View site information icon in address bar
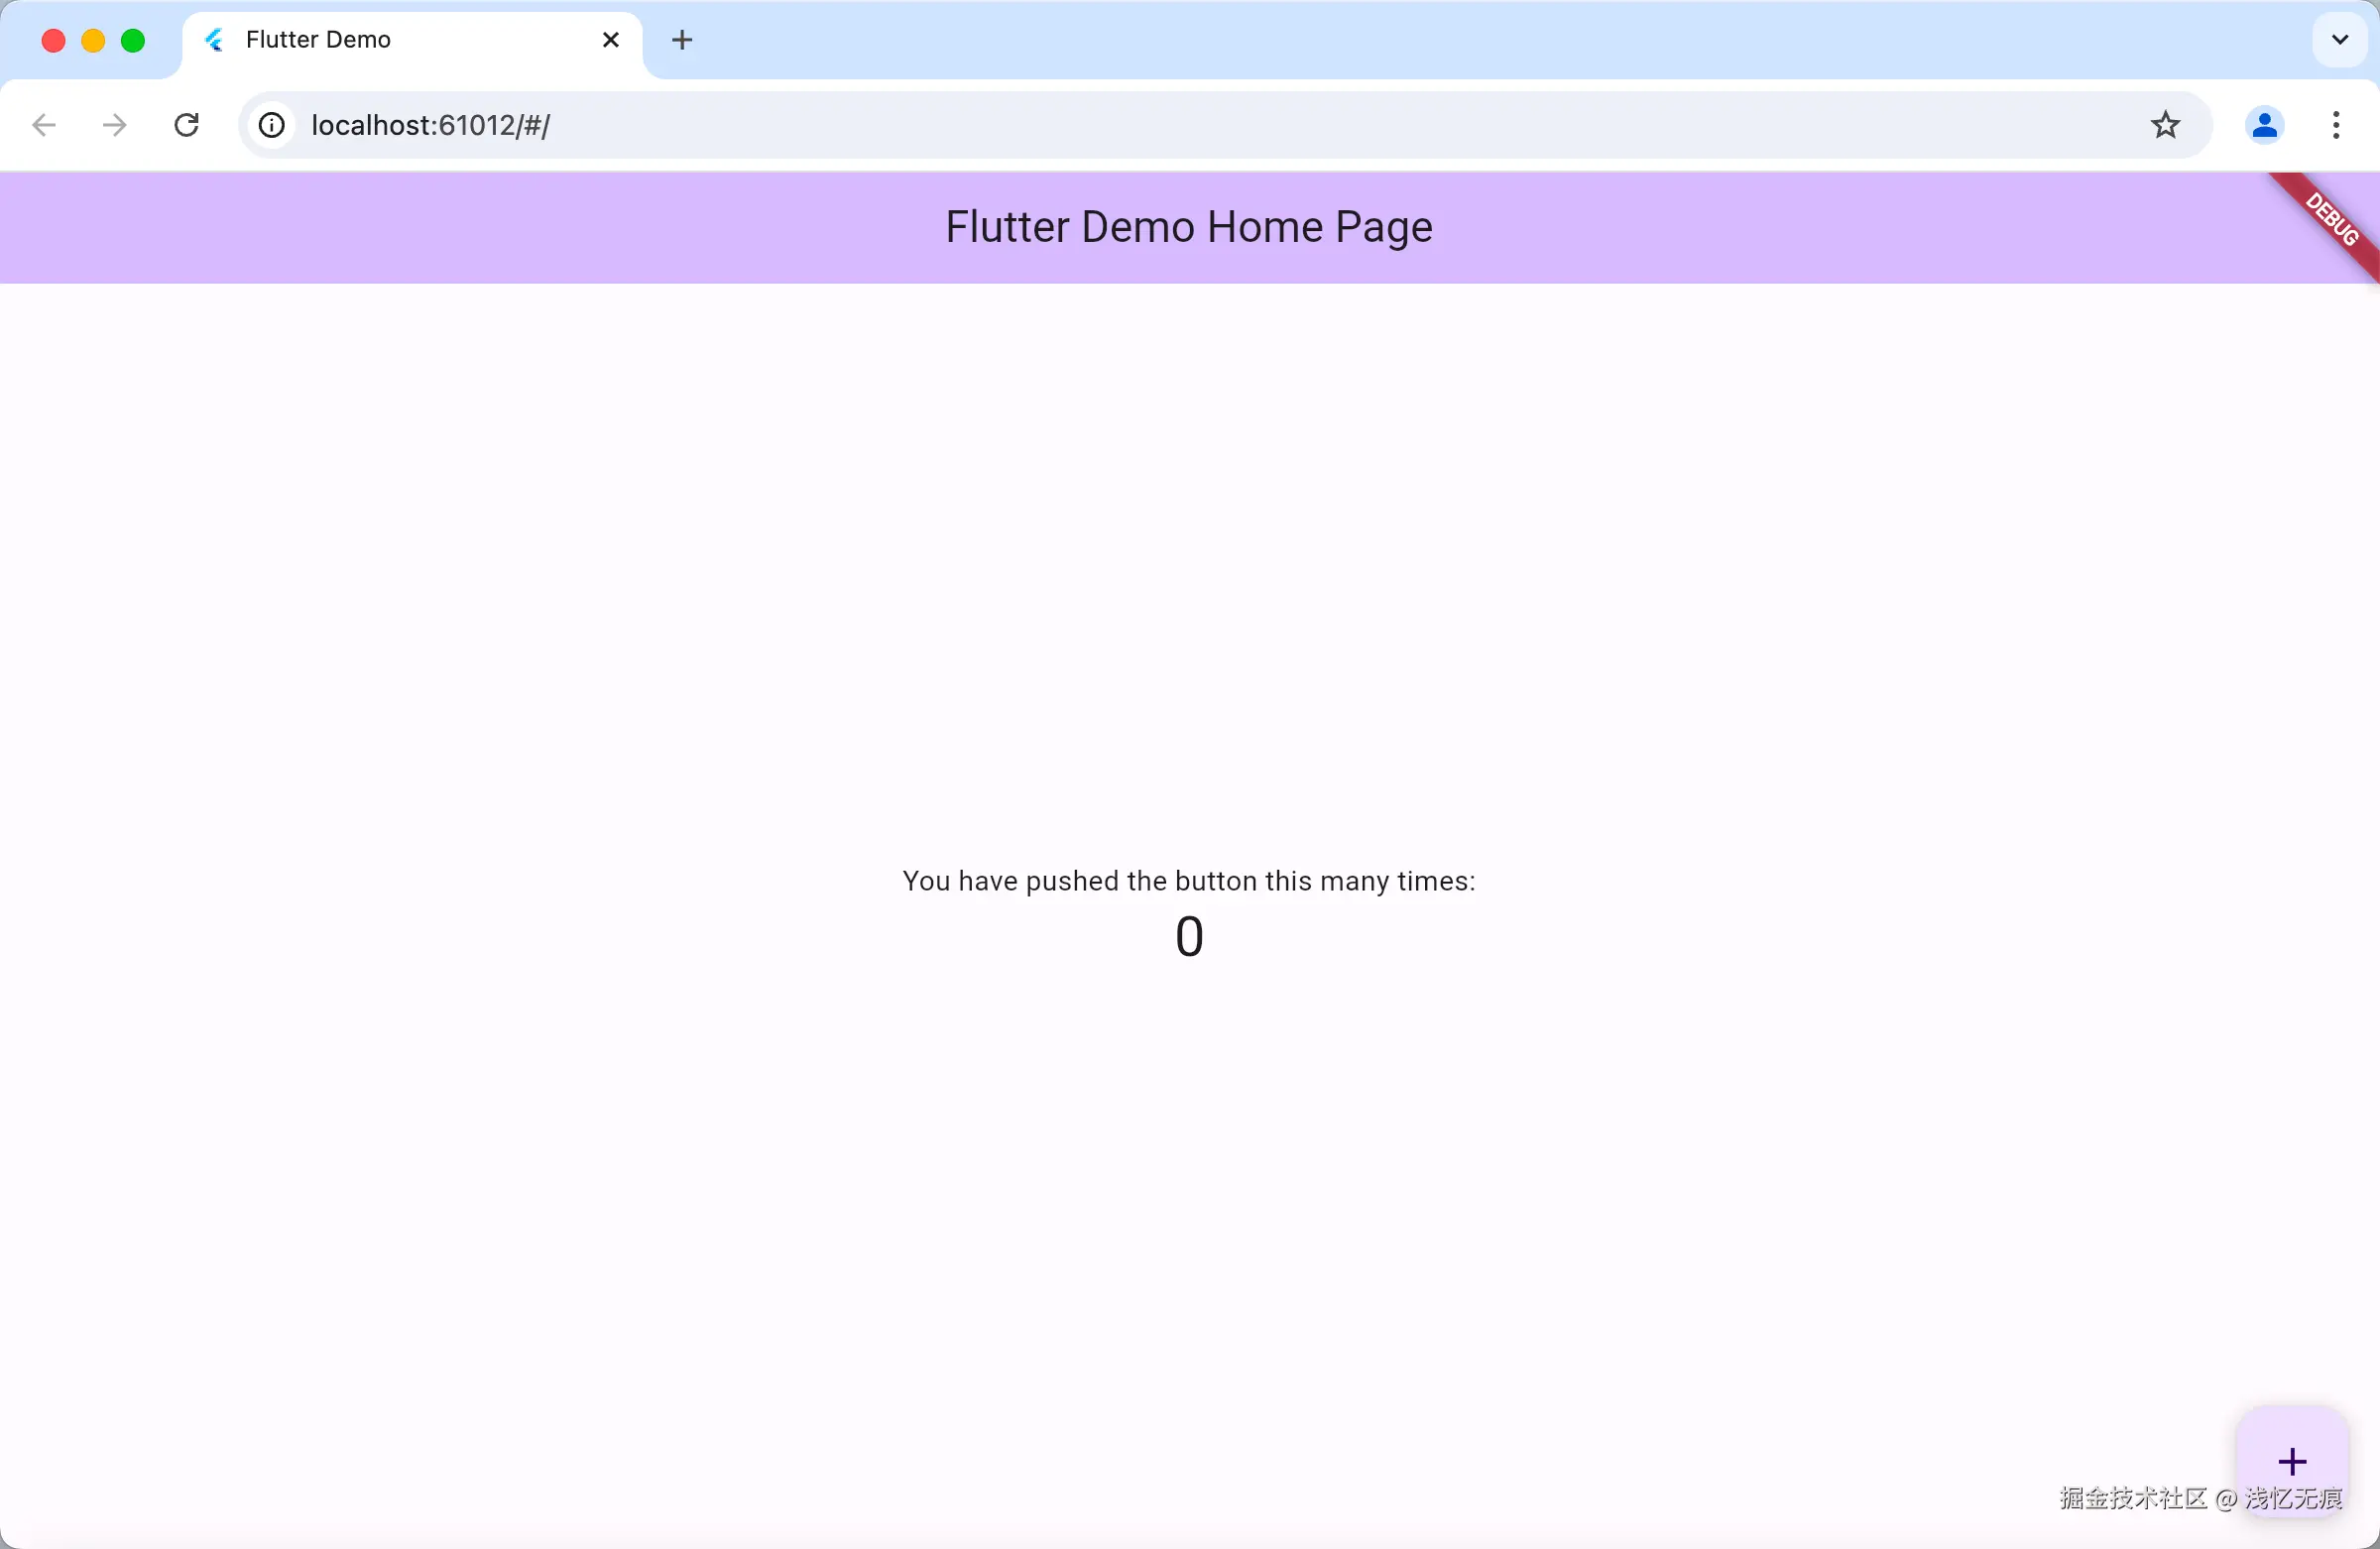The image size is (2380, 1549). click(272, 125)
